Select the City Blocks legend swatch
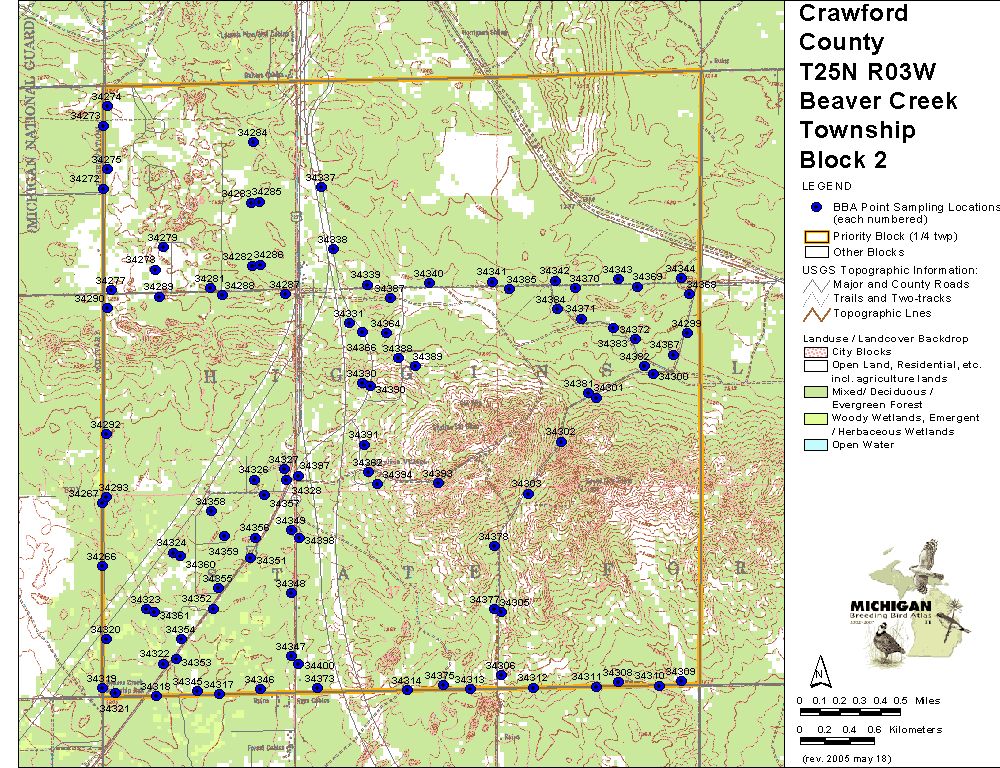 pyautogui.click(x=817, y=352)
